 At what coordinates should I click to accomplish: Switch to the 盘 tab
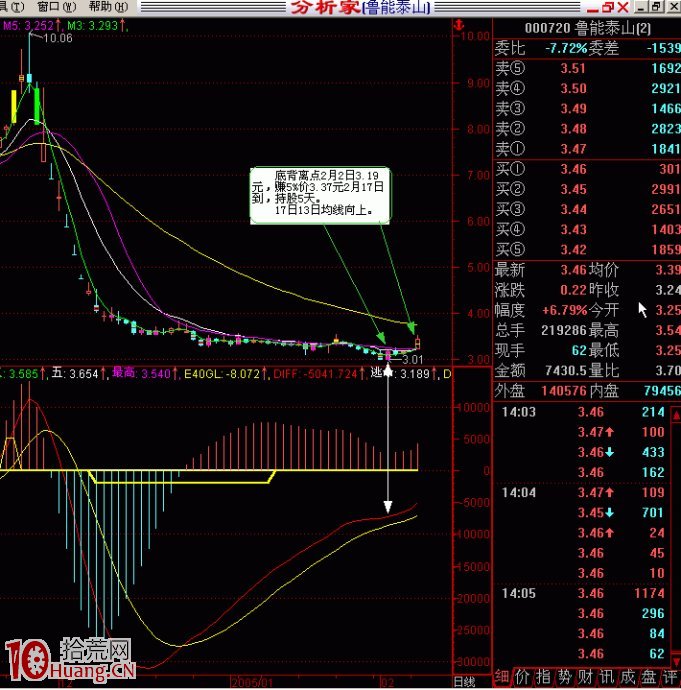[x=649, y=677]
